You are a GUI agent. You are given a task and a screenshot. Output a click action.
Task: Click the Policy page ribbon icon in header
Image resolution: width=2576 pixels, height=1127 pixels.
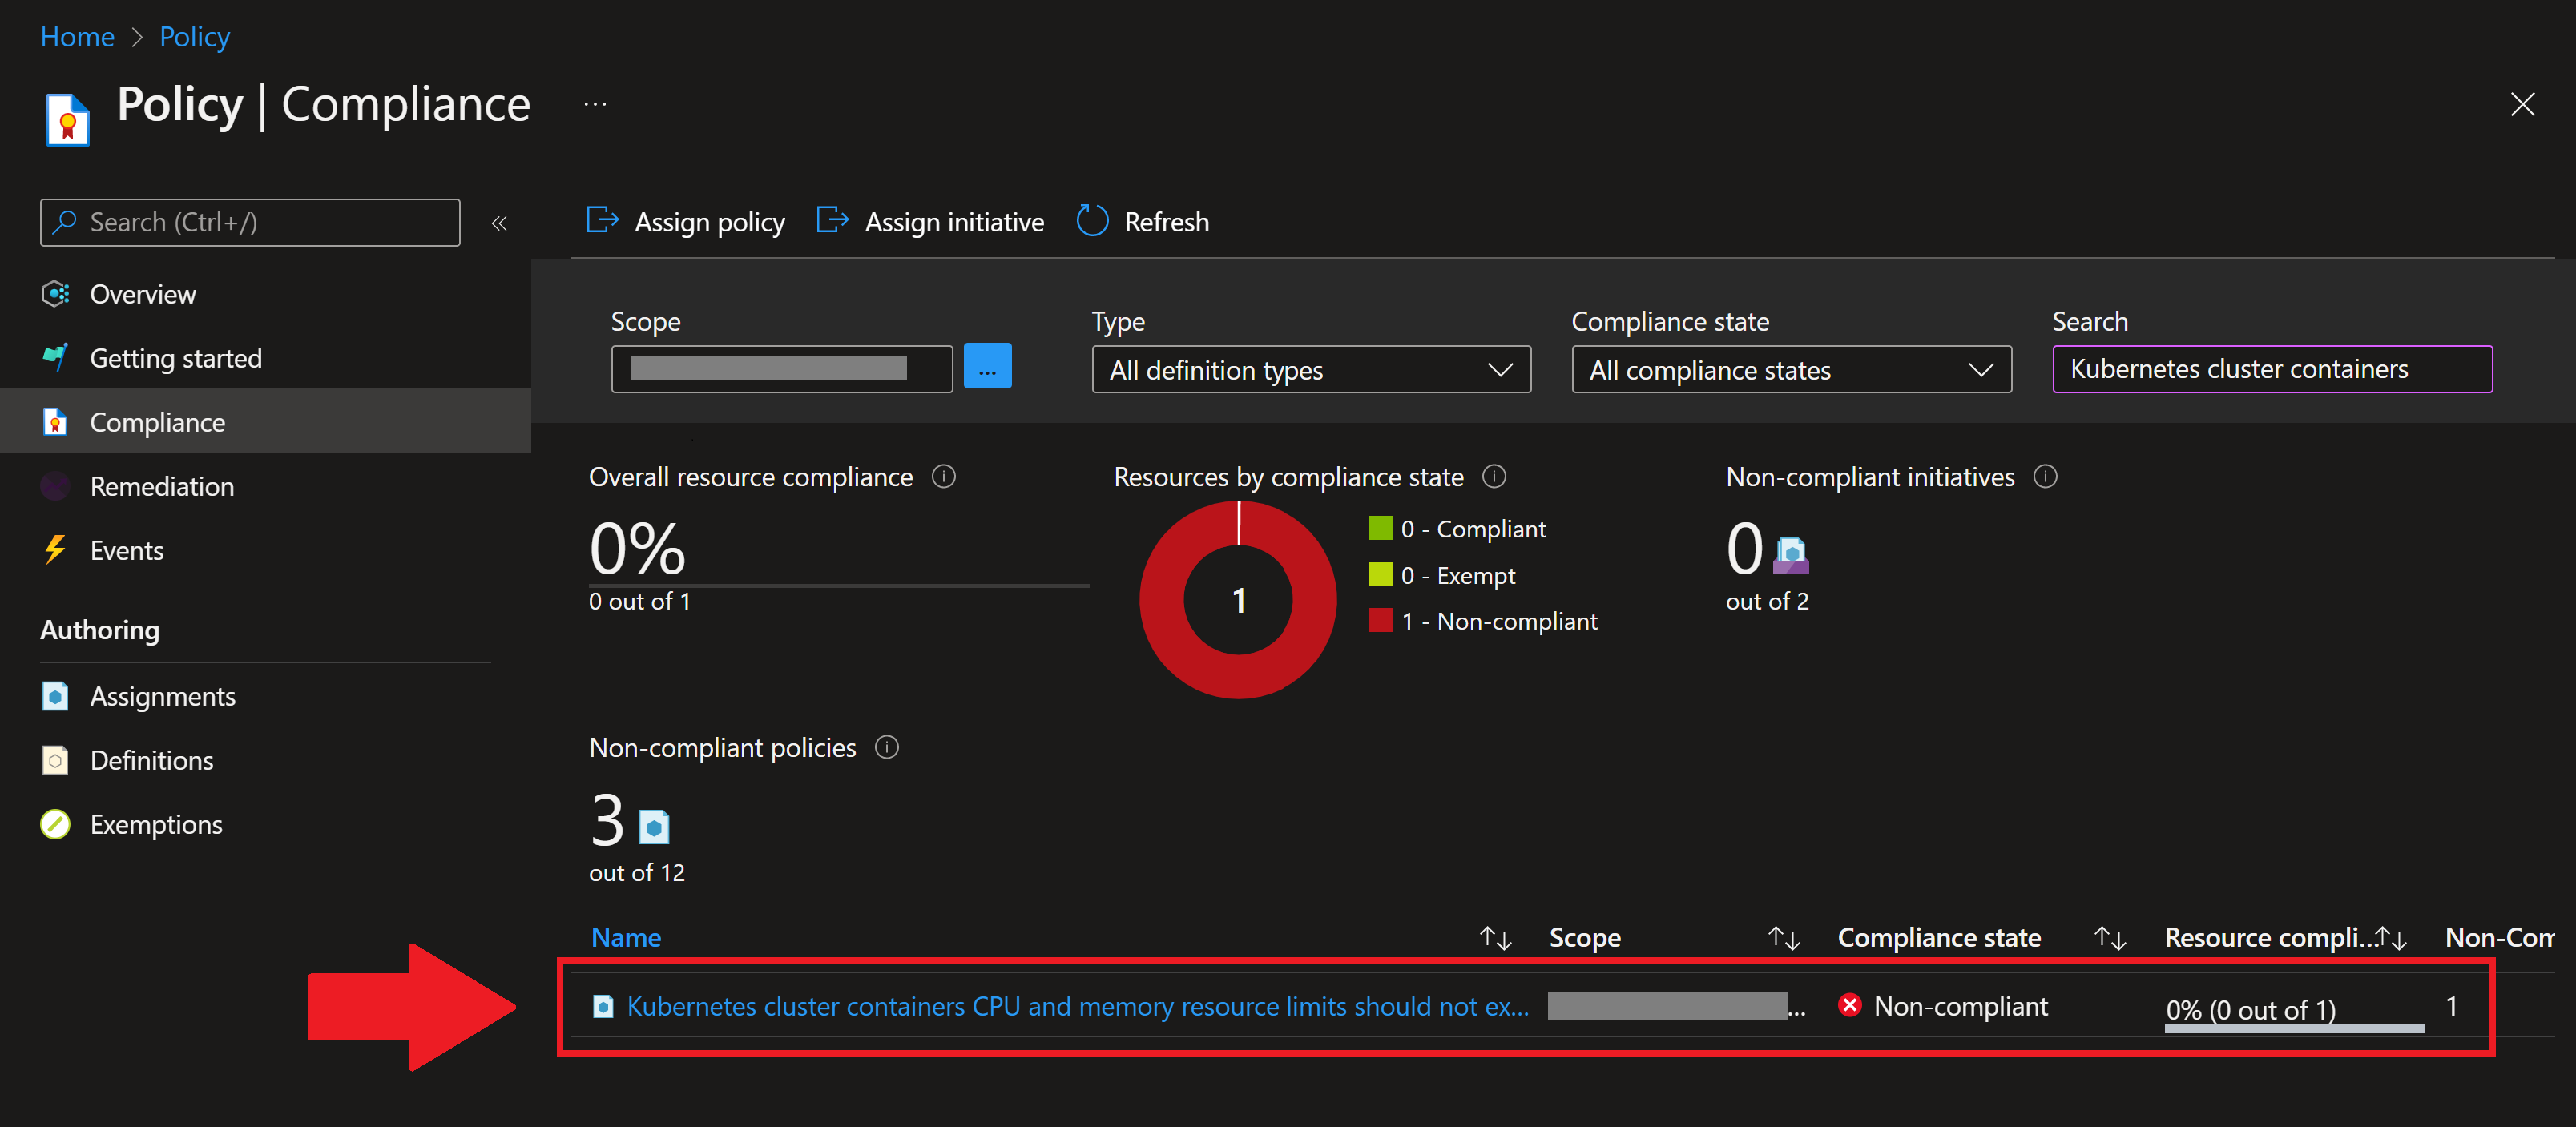click(x=68, y=119)
